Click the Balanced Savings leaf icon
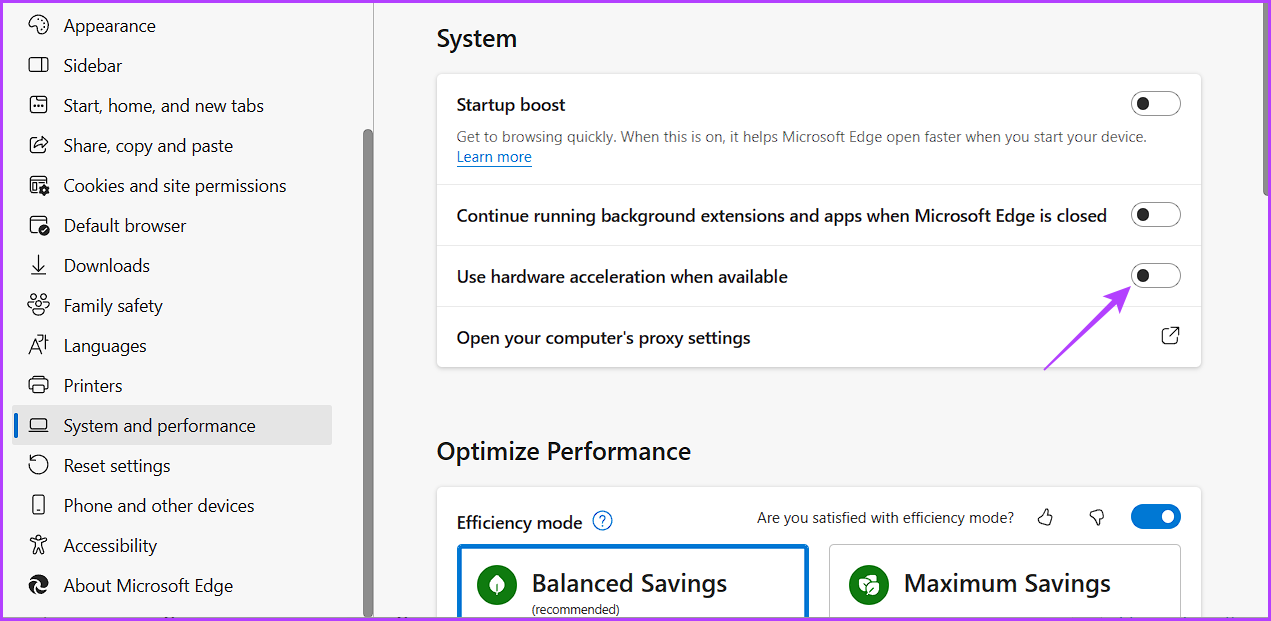 (497, 585)
